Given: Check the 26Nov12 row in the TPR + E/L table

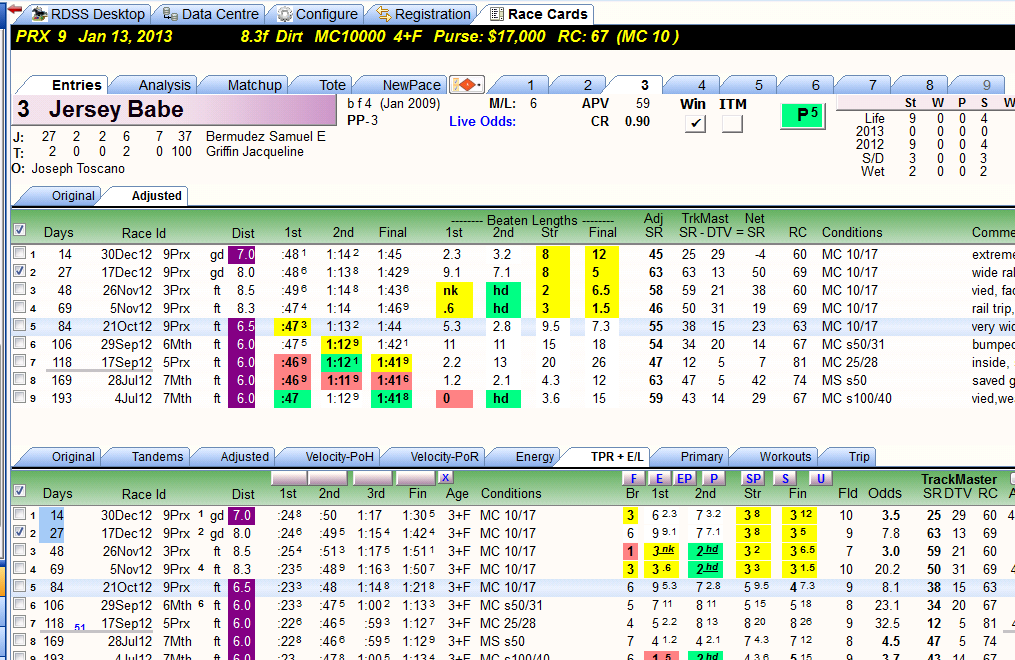Looking at the screenshot, I should pyautogui.click(x=19, y=551).
